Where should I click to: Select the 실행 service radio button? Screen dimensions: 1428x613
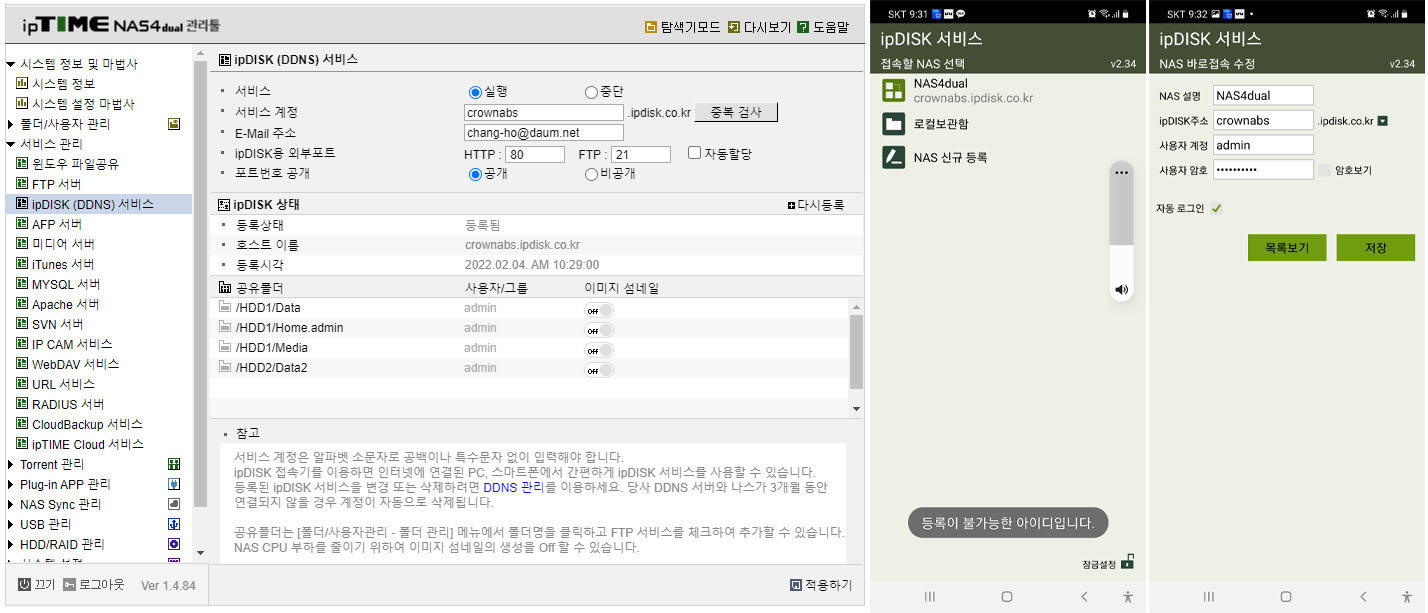pos(476,92)
